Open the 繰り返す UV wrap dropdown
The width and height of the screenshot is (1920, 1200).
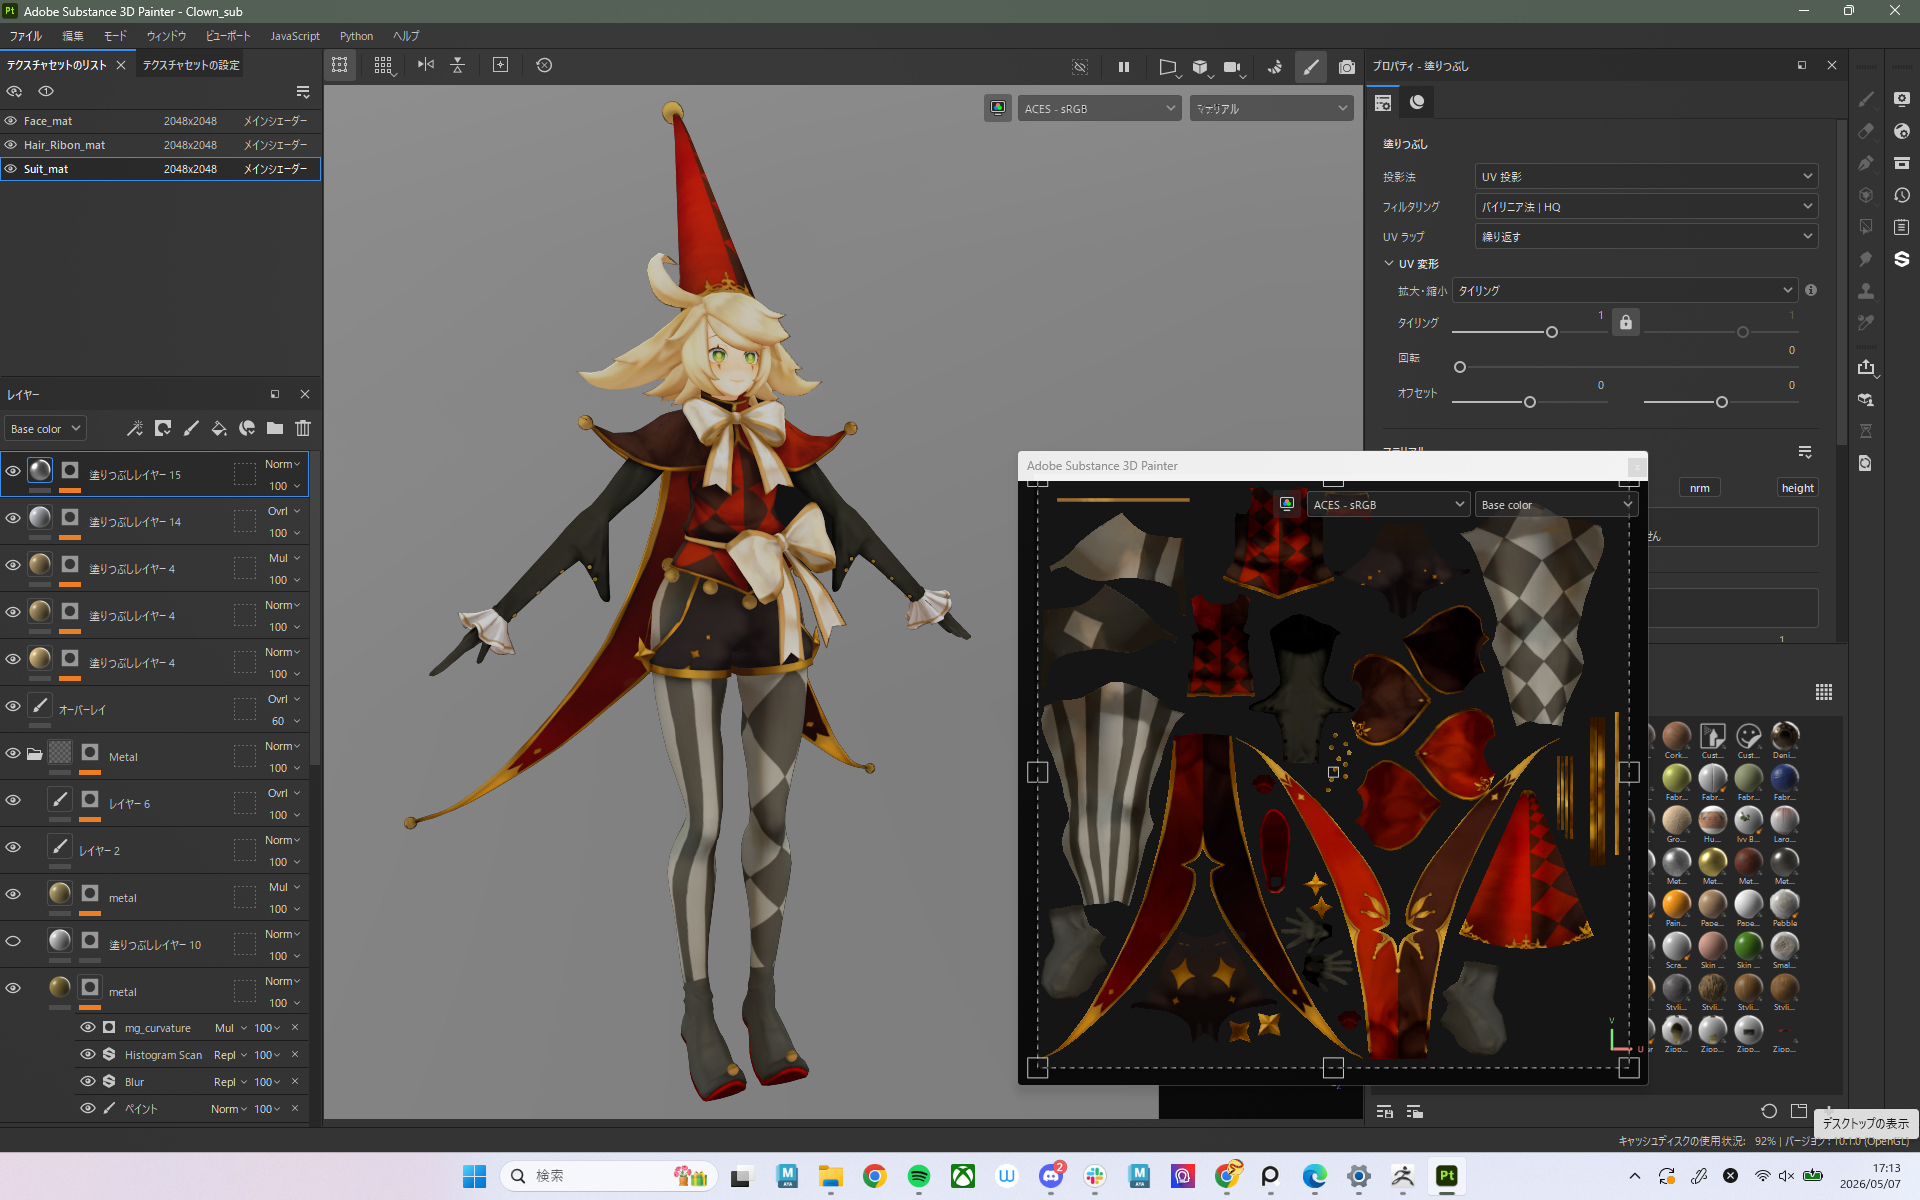(x=1646, y=236)
